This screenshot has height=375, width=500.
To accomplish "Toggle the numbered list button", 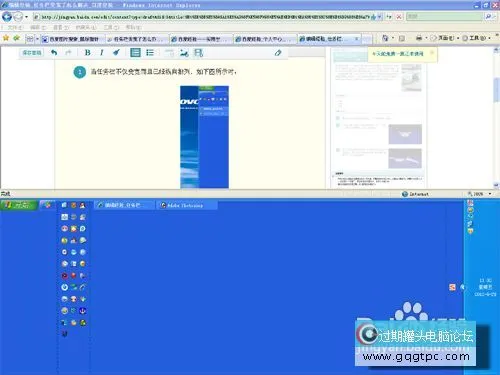I will 135,52.
